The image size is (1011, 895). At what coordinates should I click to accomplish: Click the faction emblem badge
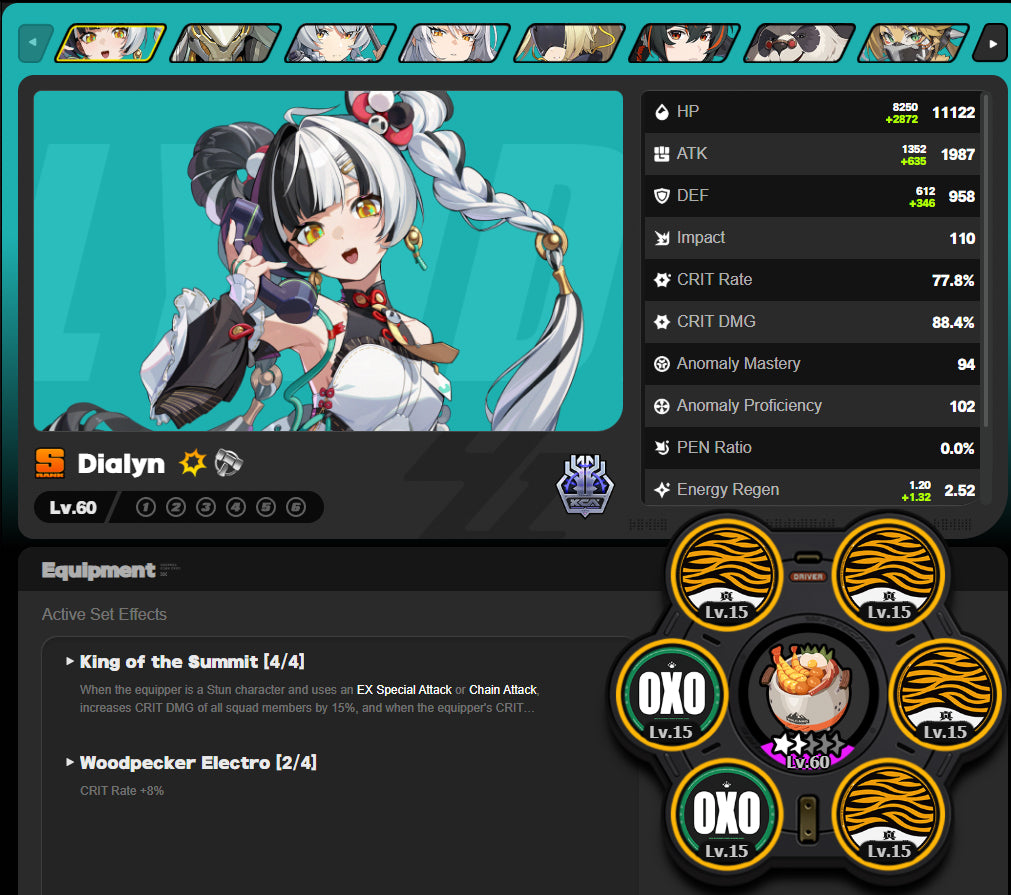tap(585, 486)
